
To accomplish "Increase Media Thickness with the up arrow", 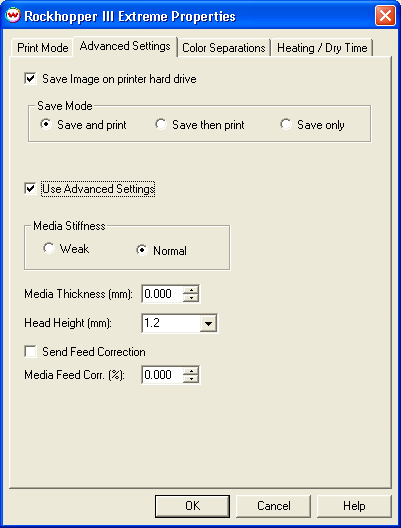I will [191, 290].
